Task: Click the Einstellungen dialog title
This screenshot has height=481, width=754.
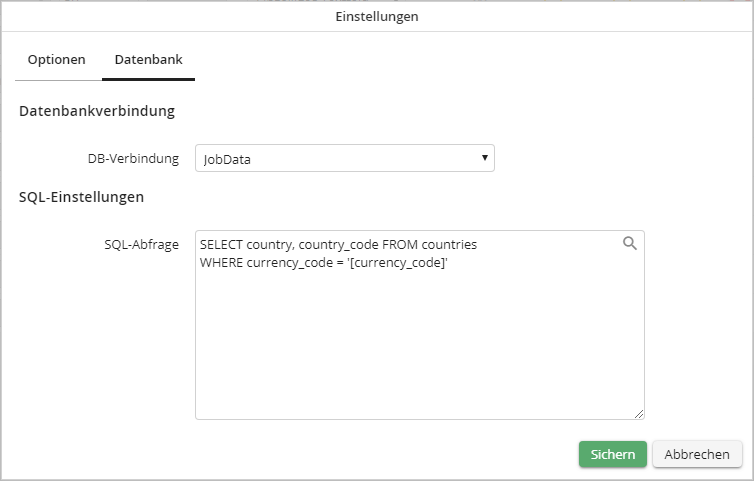Action: 377,16
